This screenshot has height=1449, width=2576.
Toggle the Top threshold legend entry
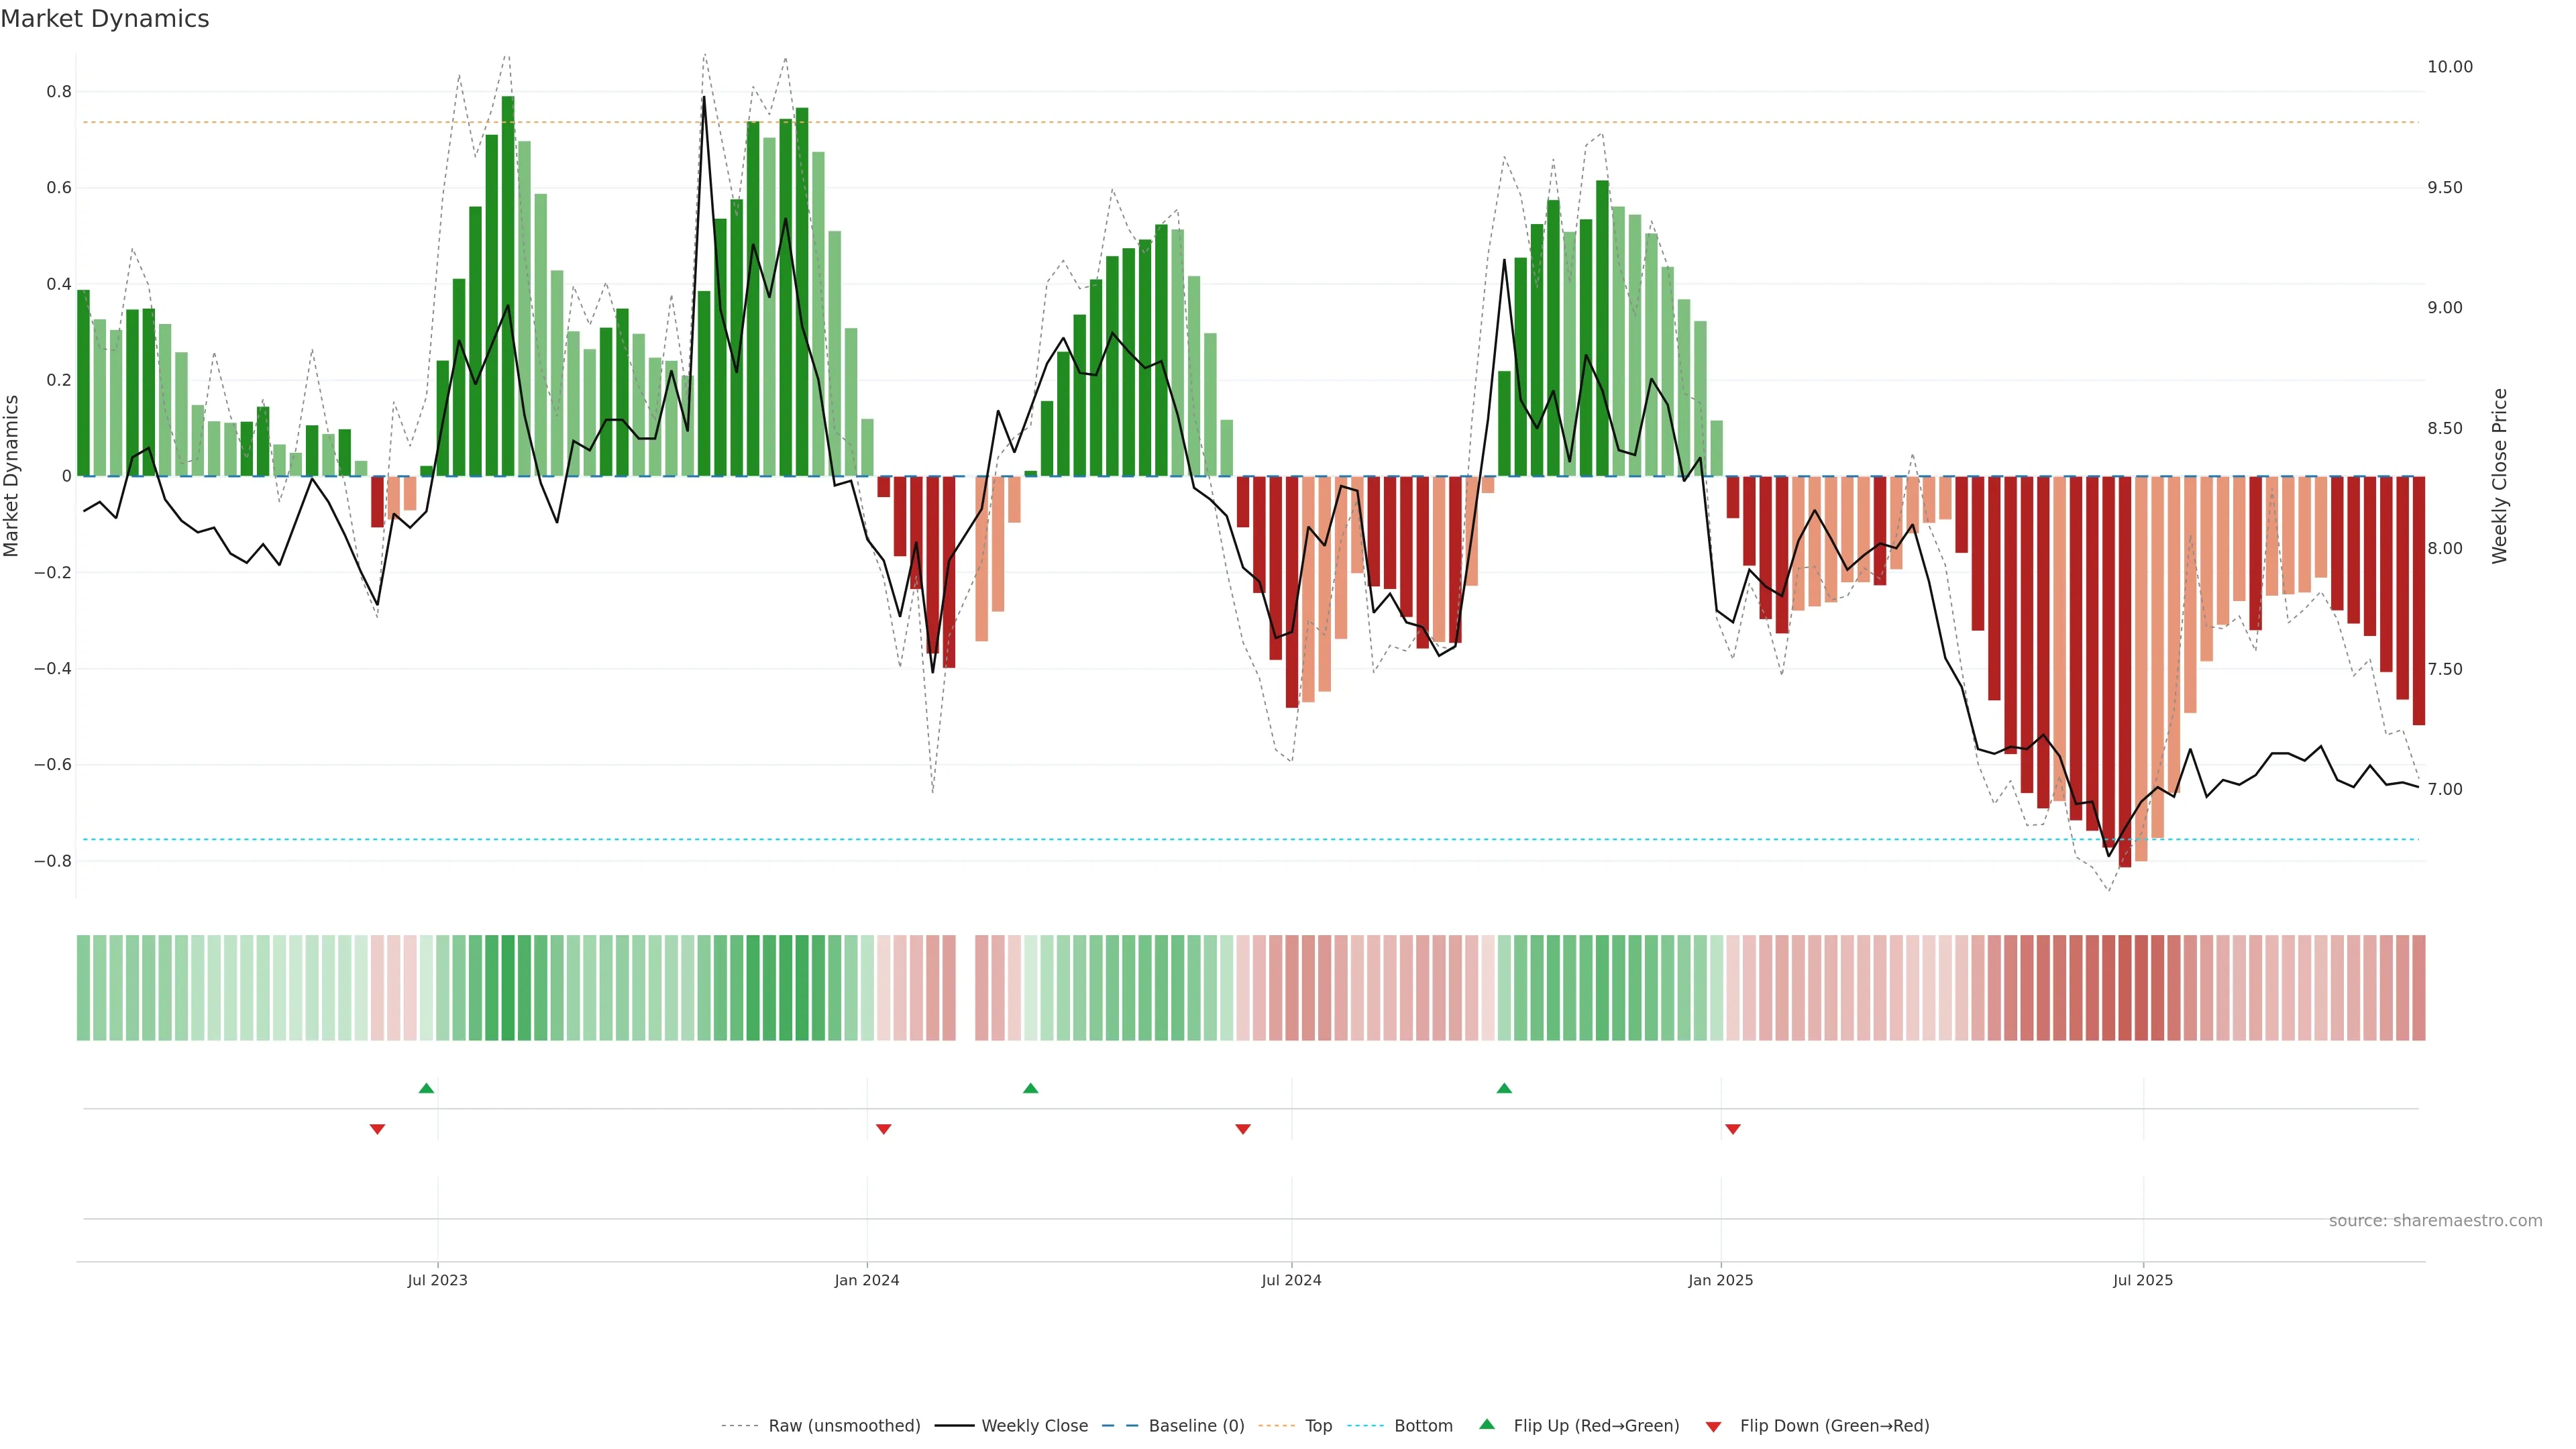[1318, 1426]
